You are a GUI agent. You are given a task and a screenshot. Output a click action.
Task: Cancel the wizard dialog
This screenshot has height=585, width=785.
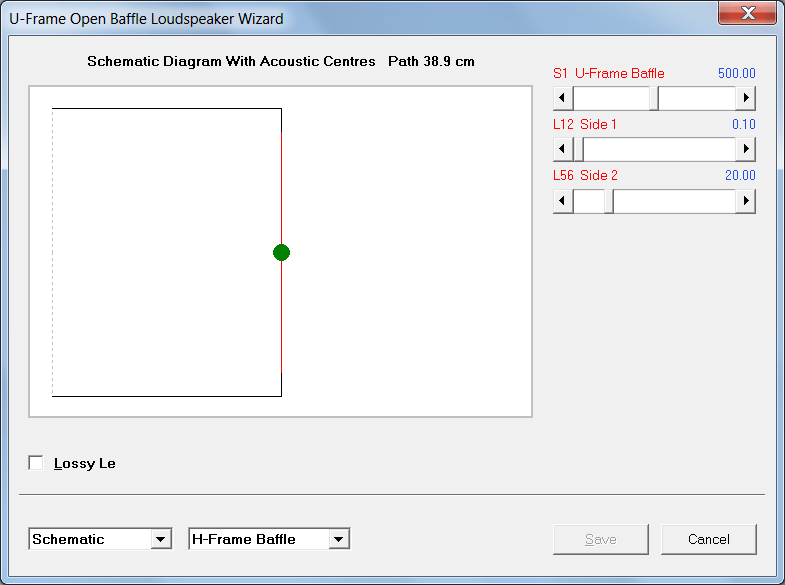[x=708, y=539]
